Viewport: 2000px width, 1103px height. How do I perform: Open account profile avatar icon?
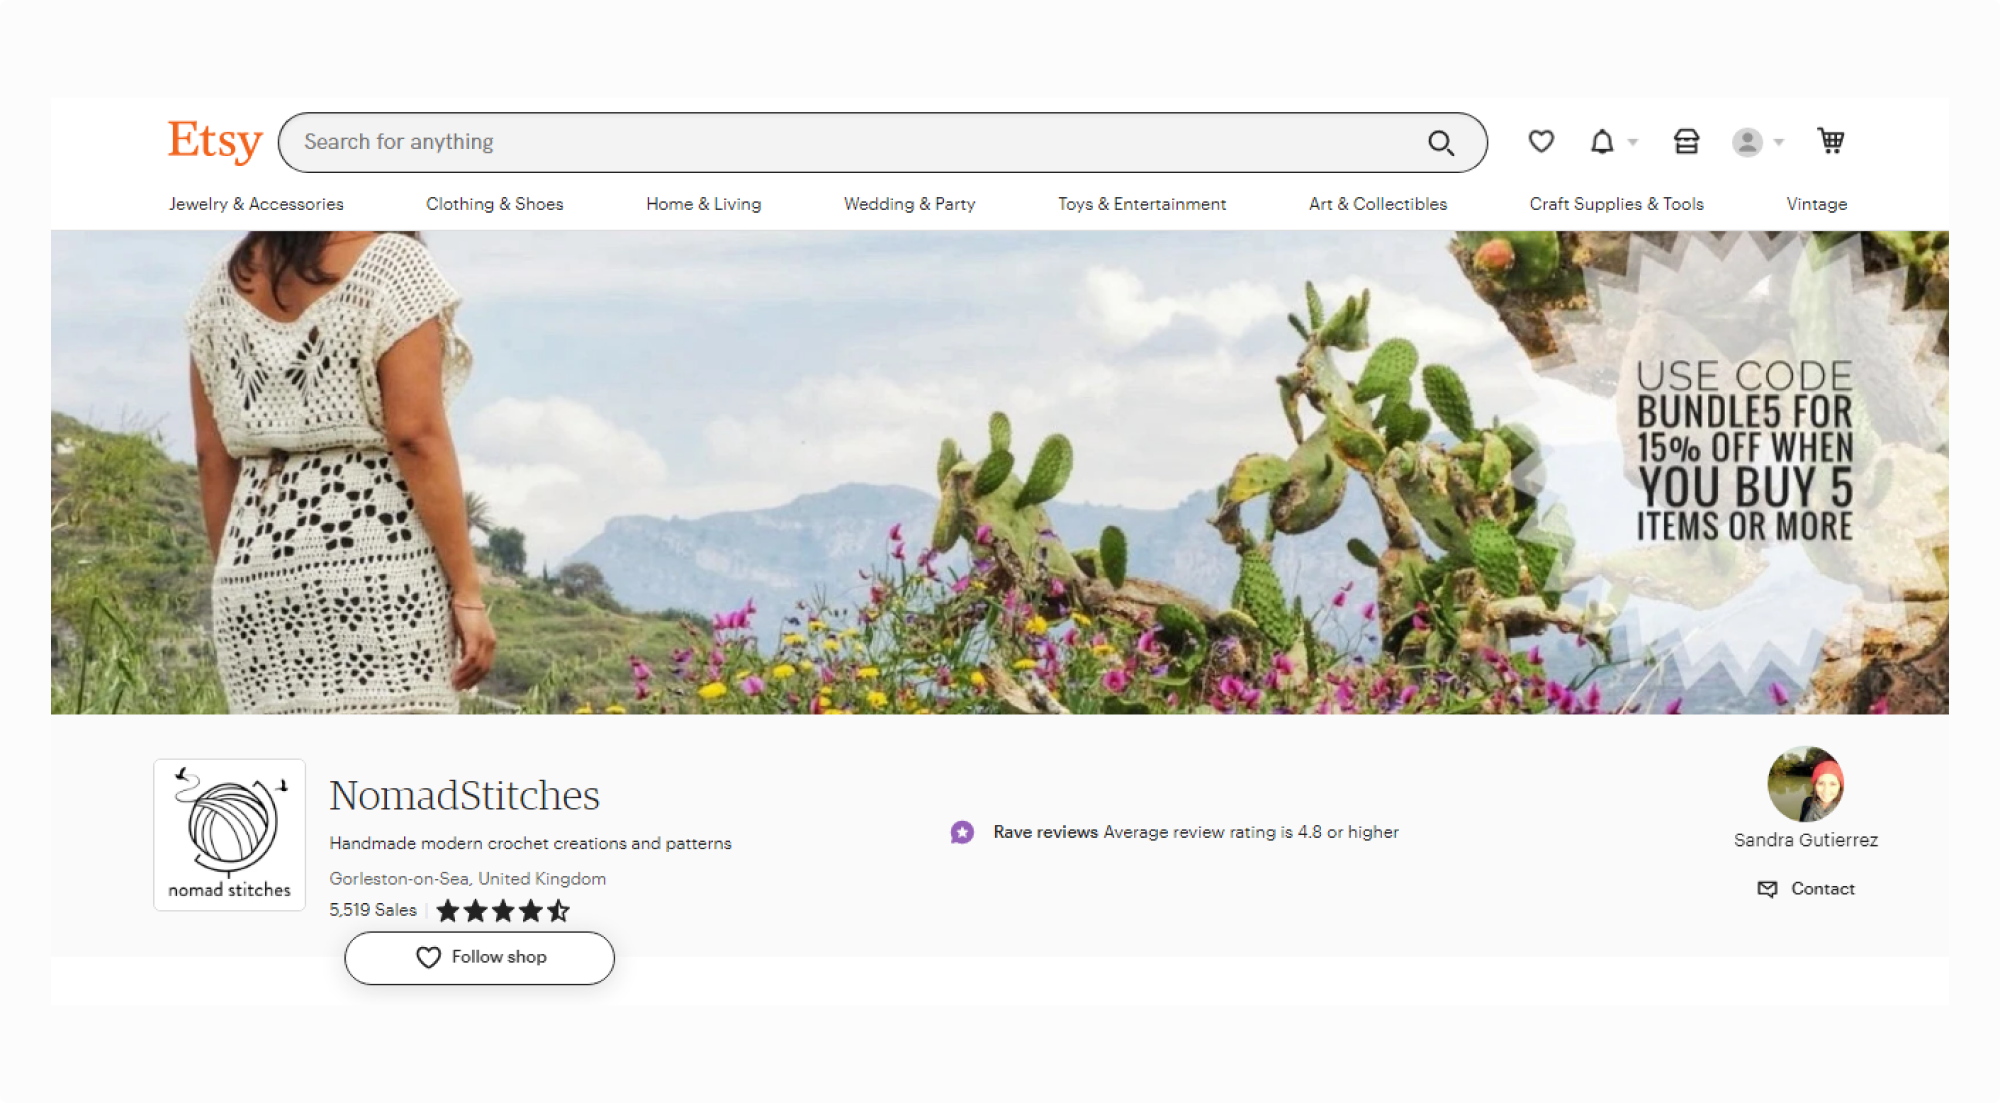[1747, 142]
